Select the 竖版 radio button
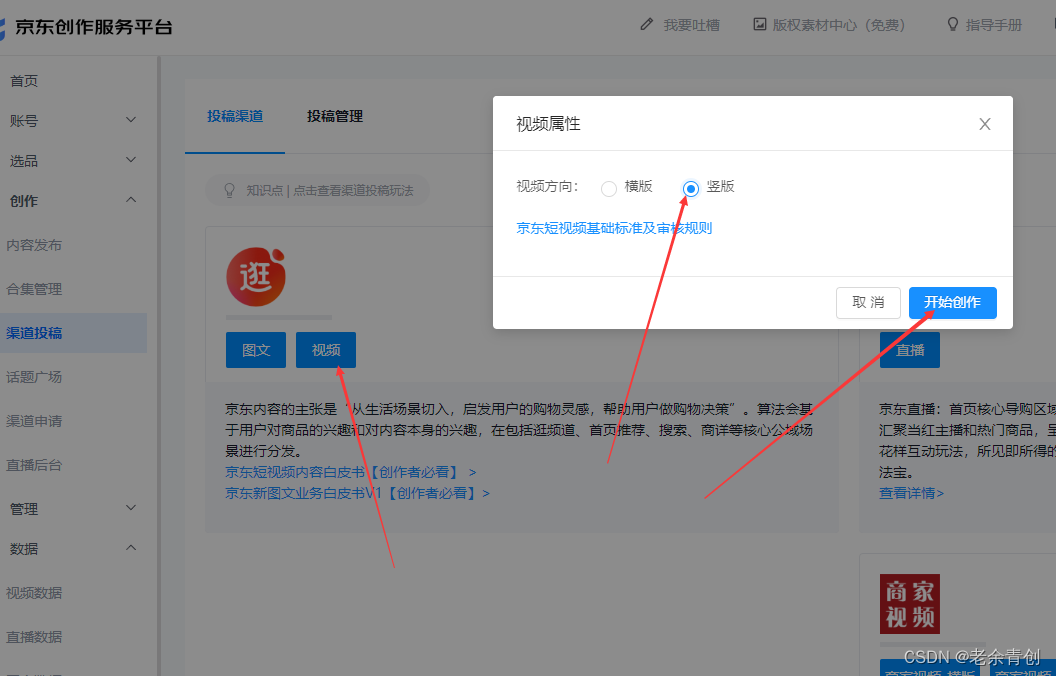The height and width of the screenshot is (676, 1056). pyautogui.click(x=690, y=189)
